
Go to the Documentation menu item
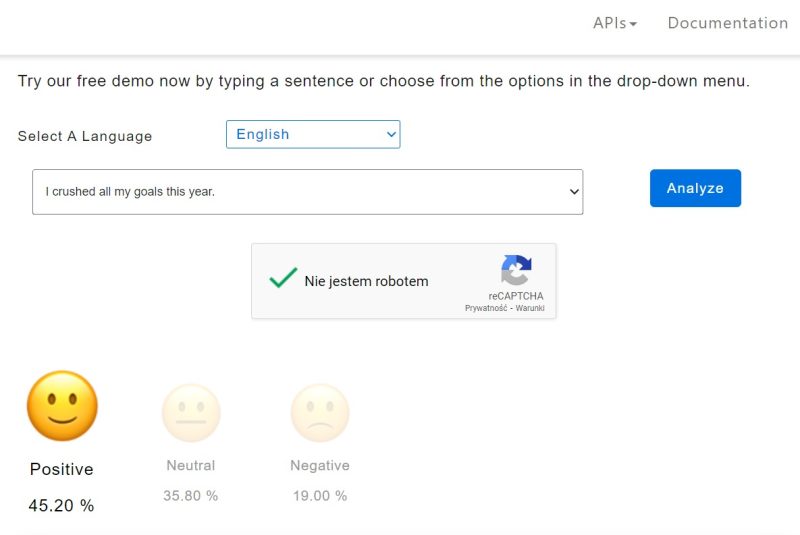pos(727,23)
